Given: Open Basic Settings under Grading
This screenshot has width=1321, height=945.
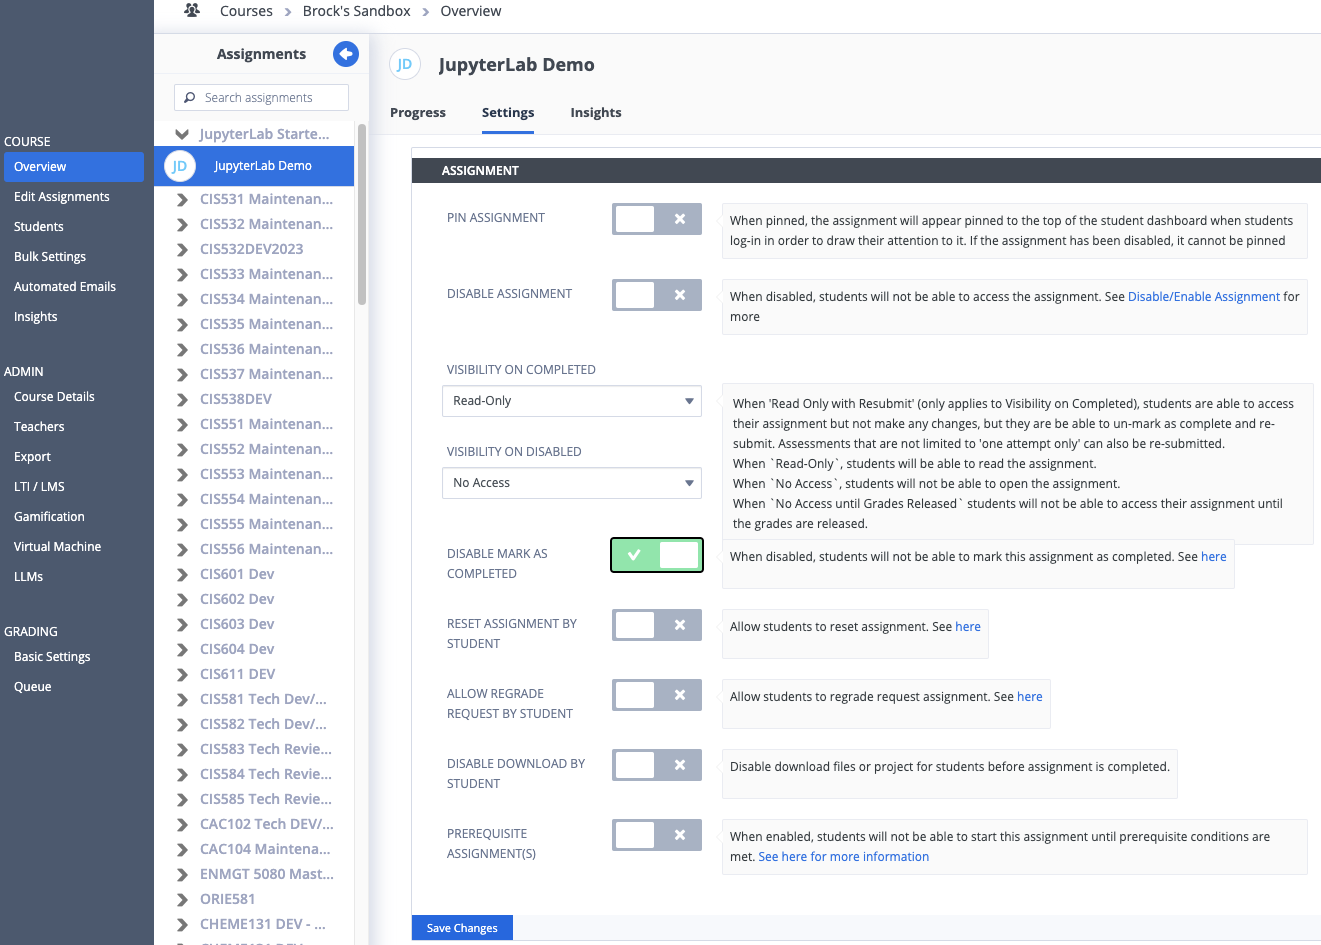Looking at the screenshot, I should 52,657.
